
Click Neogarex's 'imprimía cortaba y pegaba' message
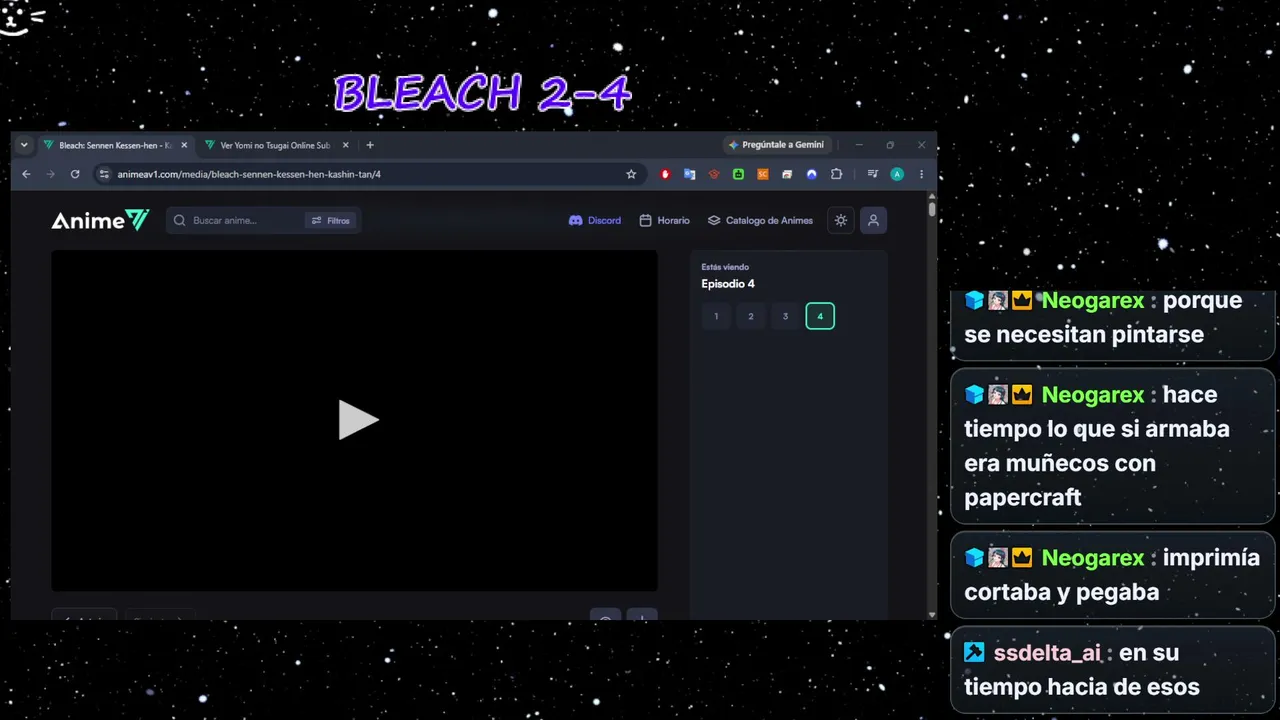(x=1112, y=575)
